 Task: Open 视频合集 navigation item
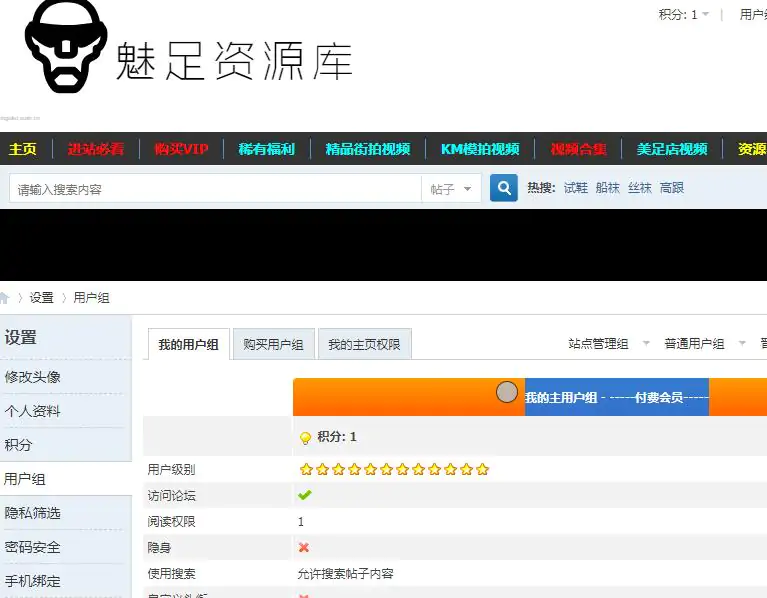click(578, 149)
